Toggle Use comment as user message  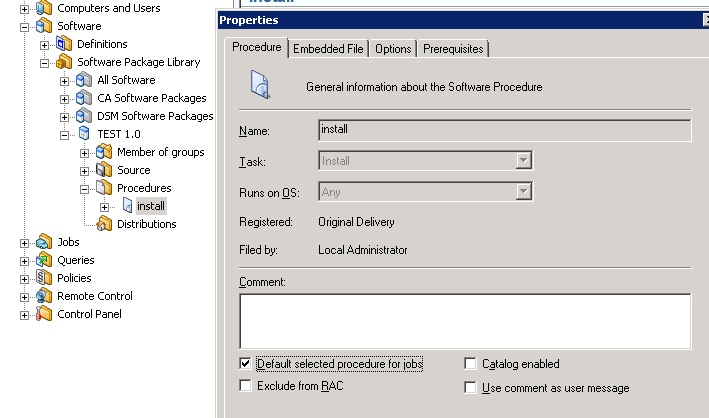pyautogui.click(x=471, y=388)
